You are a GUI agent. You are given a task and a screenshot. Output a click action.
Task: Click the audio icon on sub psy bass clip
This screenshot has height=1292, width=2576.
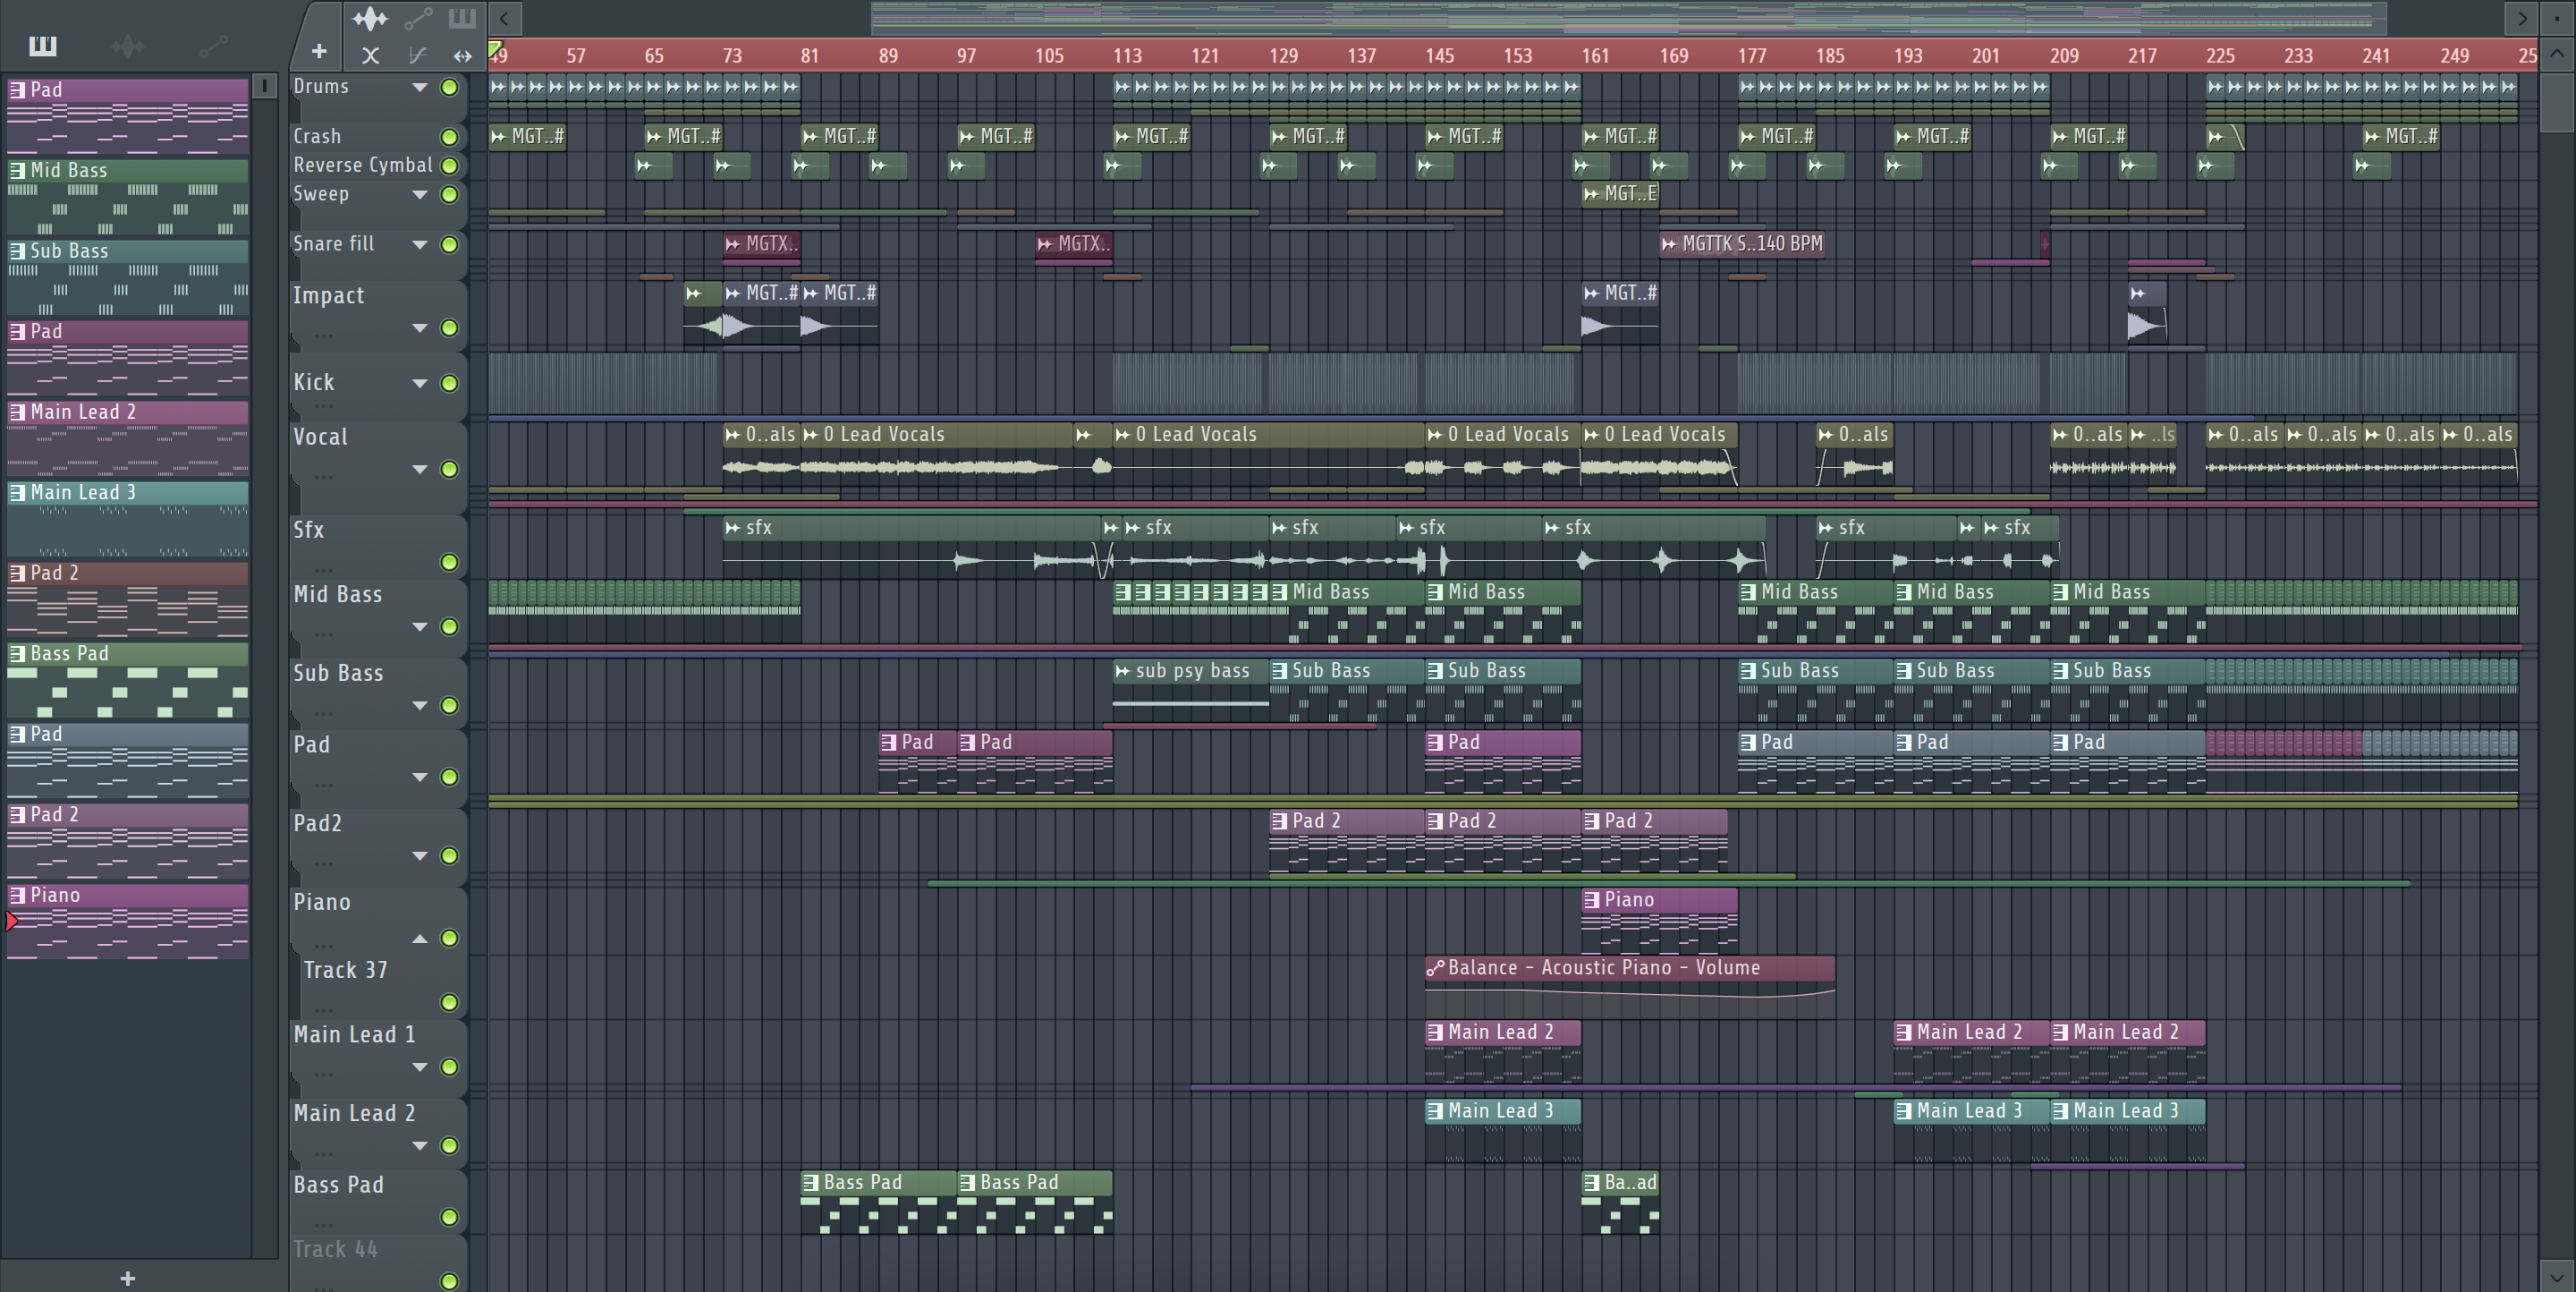pyautogui.click(x=1122, y=671)
